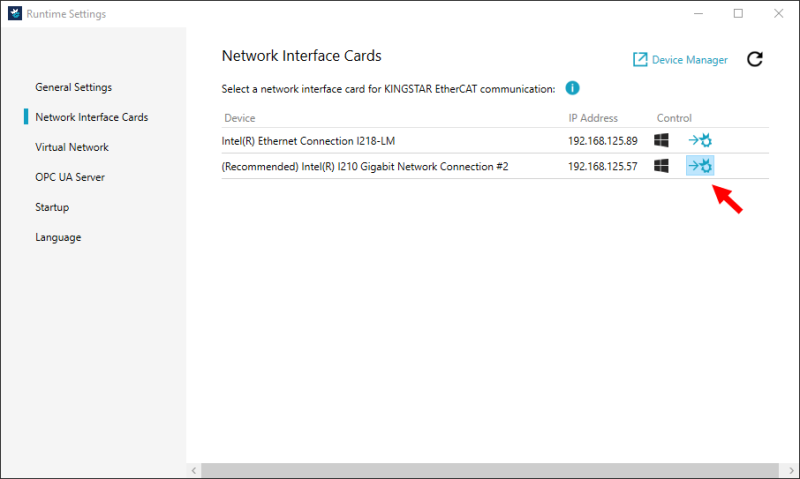Click arrow-gear control icon for I218-LM
This screenshot has width=800, height=479.
700,140
